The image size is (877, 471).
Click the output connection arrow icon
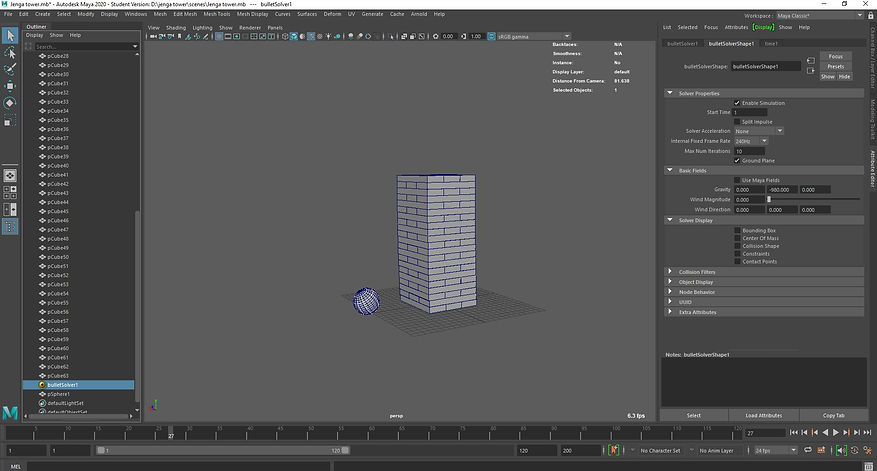tap(810, 70)
